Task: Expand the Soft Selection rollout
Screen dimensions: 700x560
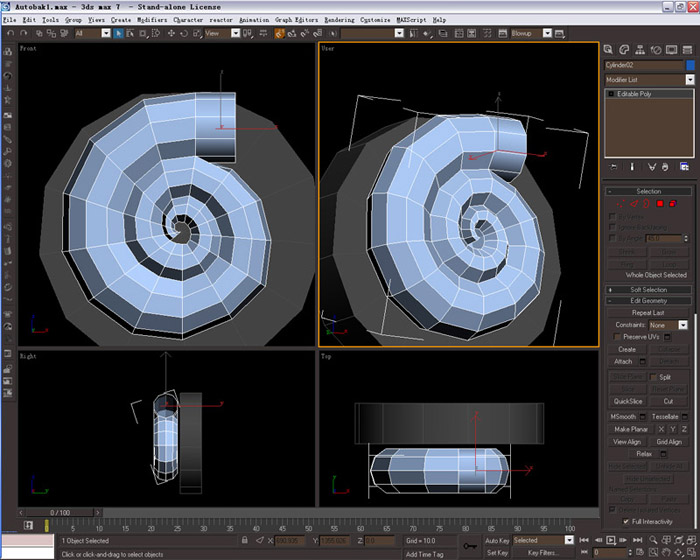Action: [649, 290]
